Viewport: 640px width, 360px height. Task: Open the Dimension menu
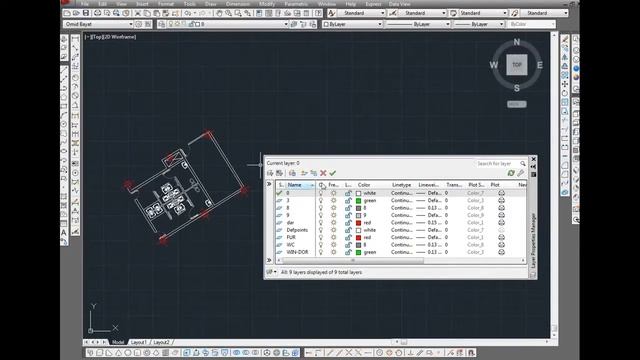click(238, 4)
